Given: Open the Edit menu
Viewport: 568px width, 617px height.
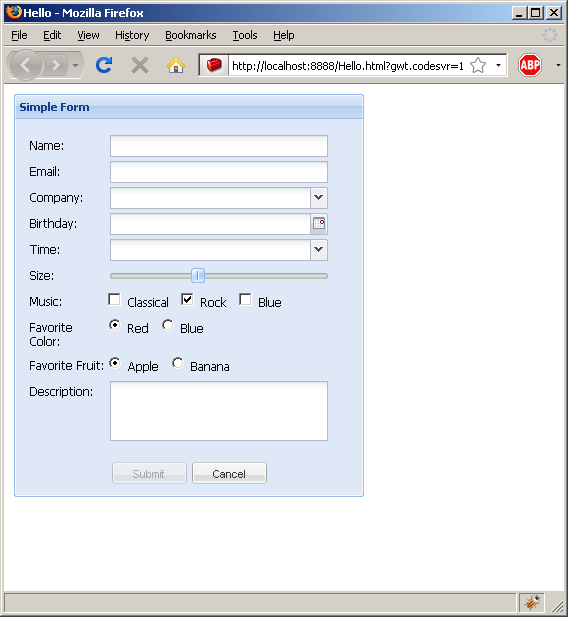Looking at the screenshot, I should [x=52, y=35].
